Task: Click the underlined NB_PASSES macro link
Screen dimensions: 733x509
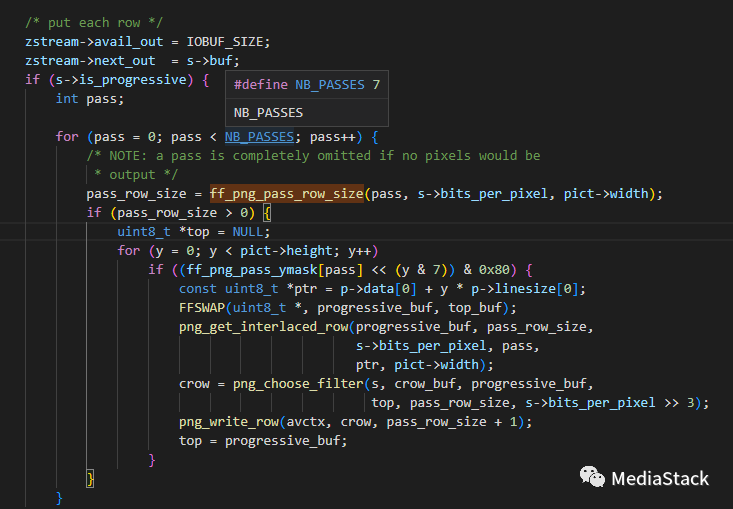Action: point(258,137)
